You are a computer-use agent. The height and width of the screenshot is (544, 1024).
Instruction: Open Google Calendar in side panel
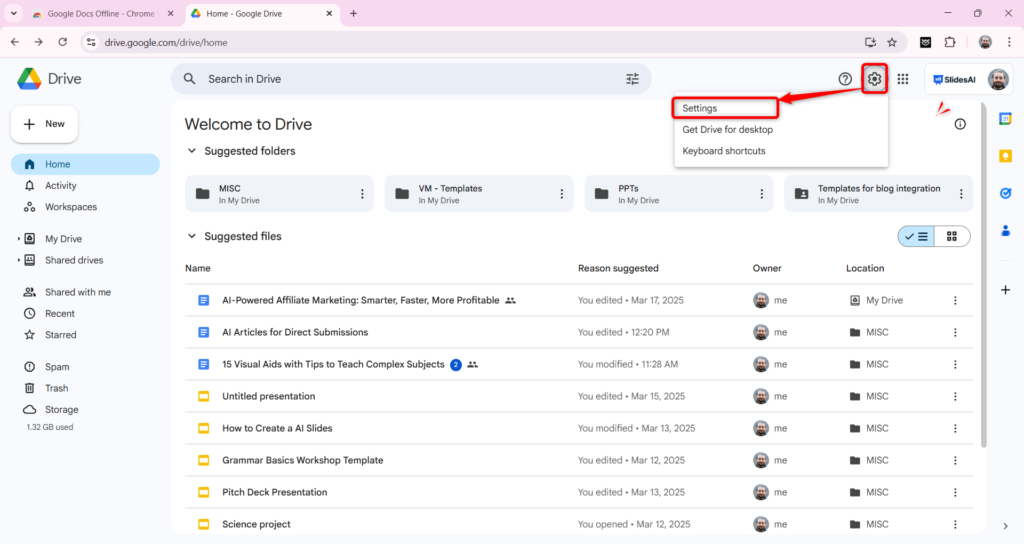[1005, 120]
